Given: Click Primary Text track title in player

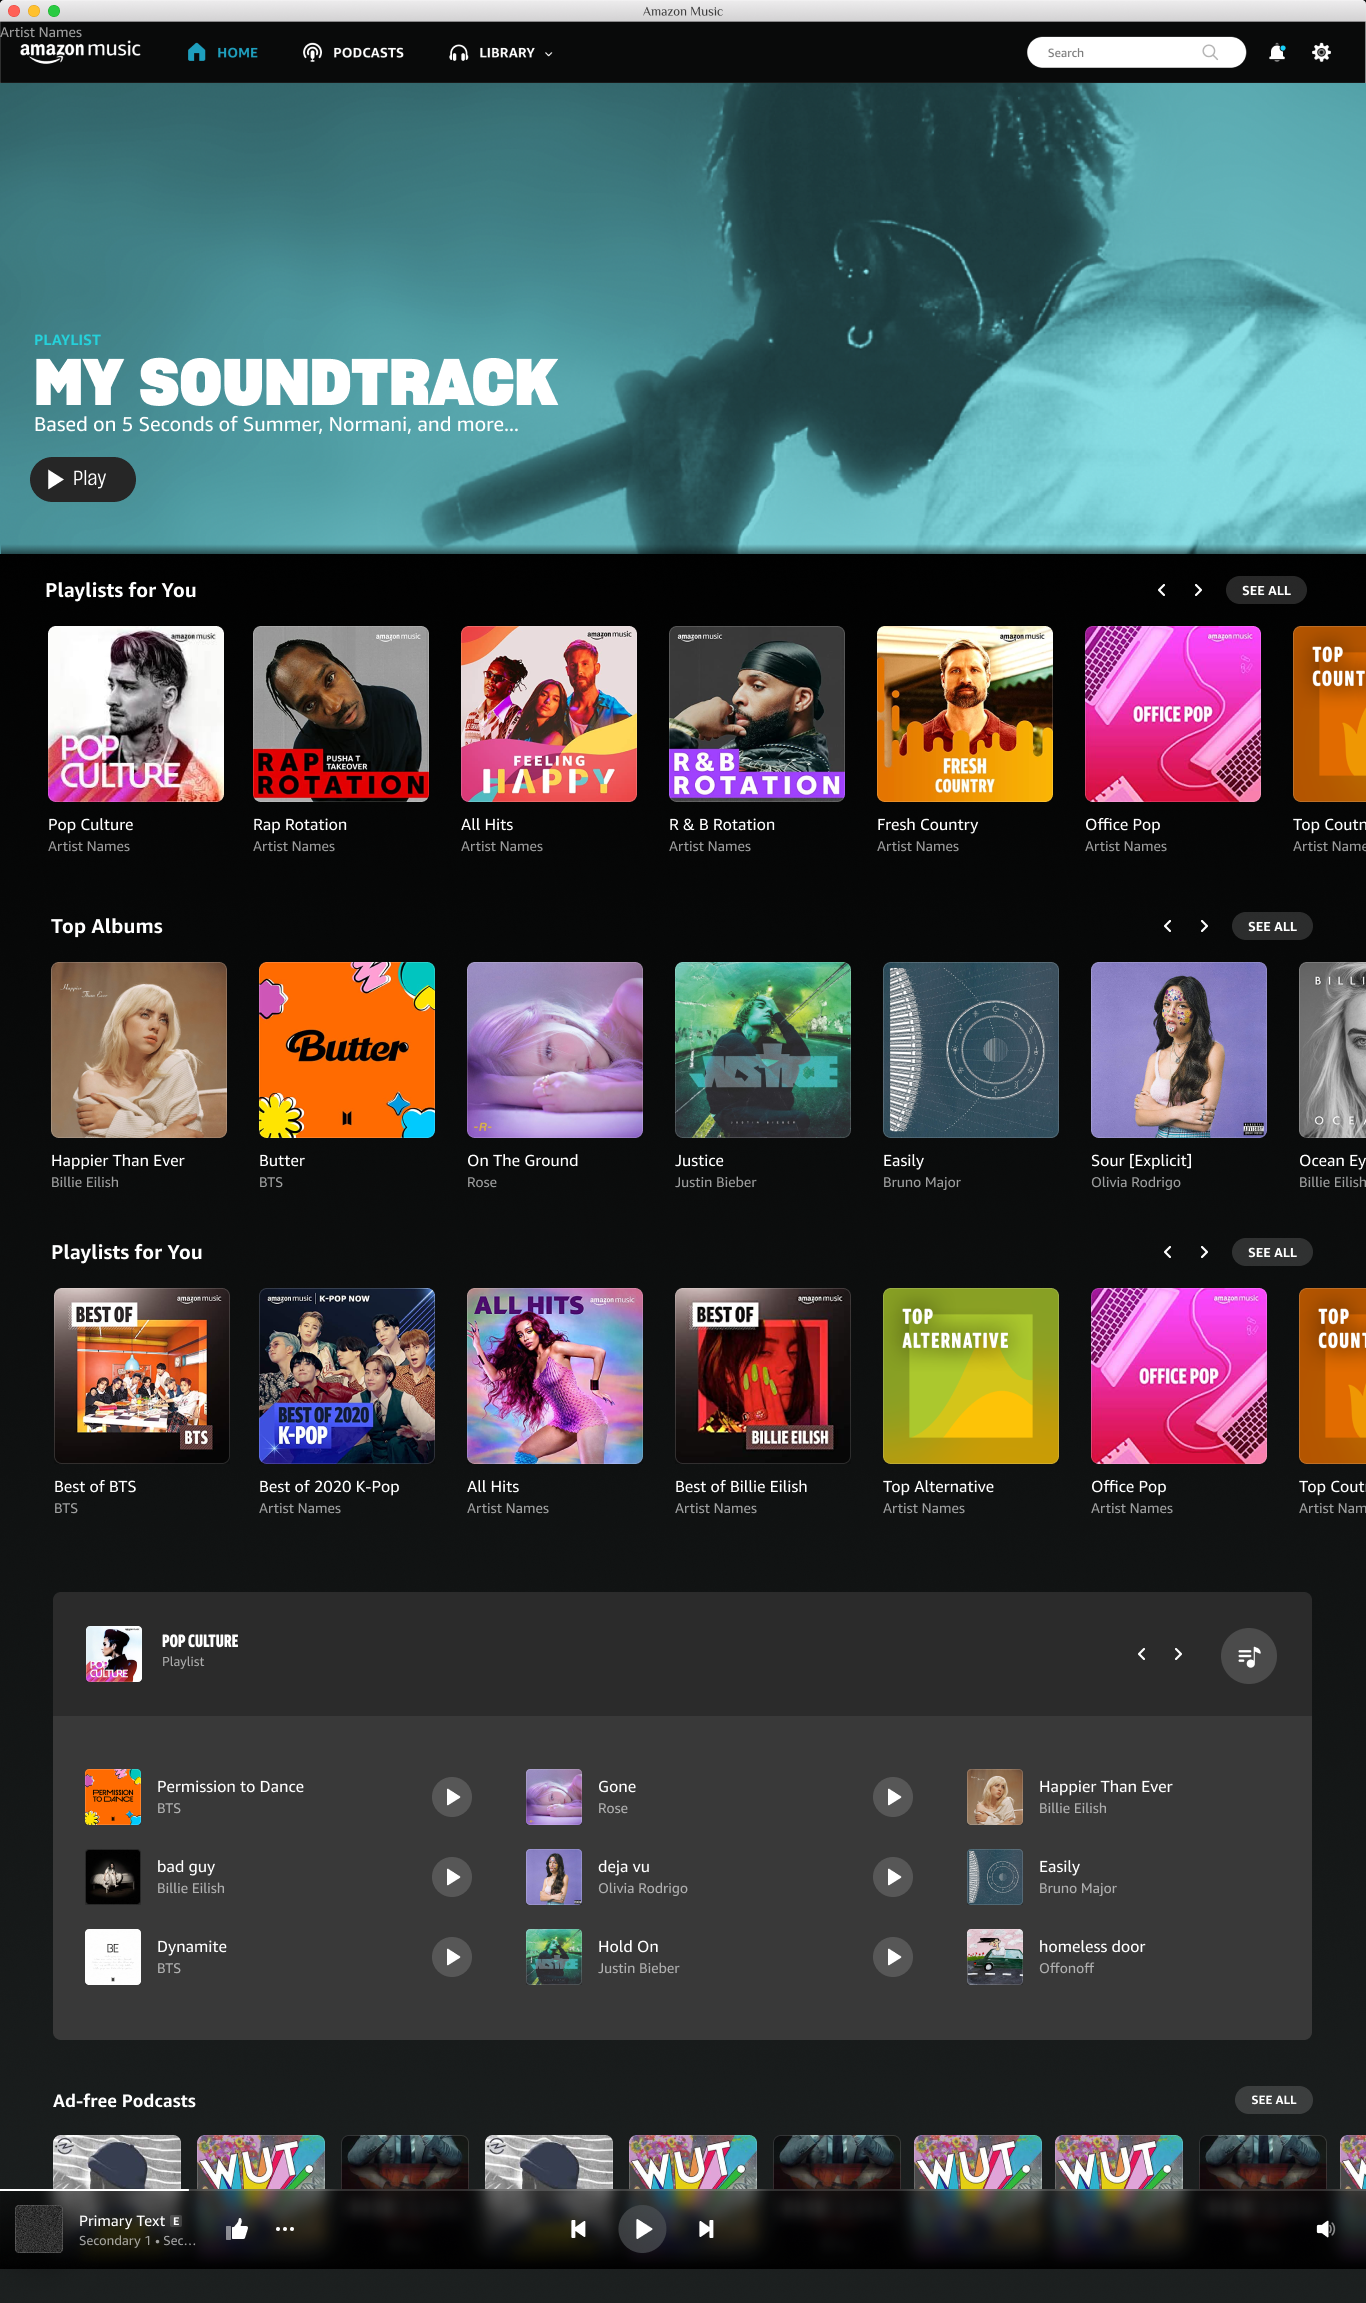Looking at the screenshot, I should (122, 2220).
